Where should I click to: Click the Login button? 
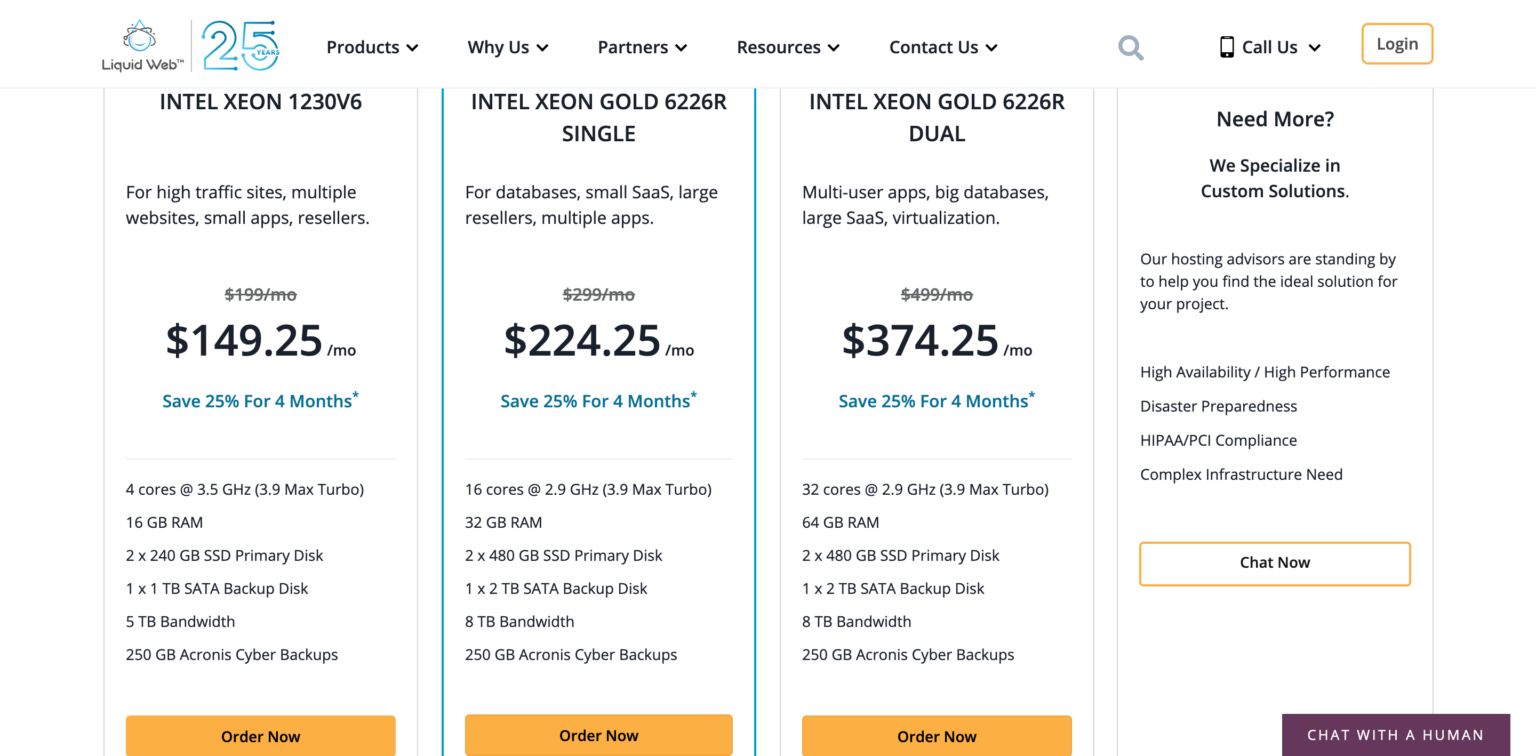click(1396, 44)
